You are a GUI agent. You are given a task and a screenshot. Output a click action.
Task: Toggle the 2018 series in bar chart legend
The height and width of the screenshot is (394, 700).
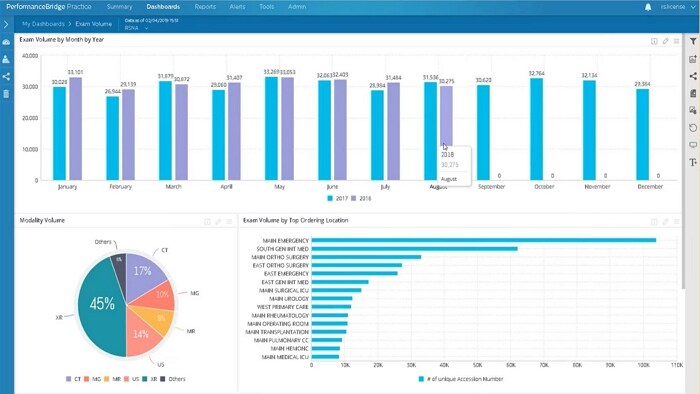361,199
